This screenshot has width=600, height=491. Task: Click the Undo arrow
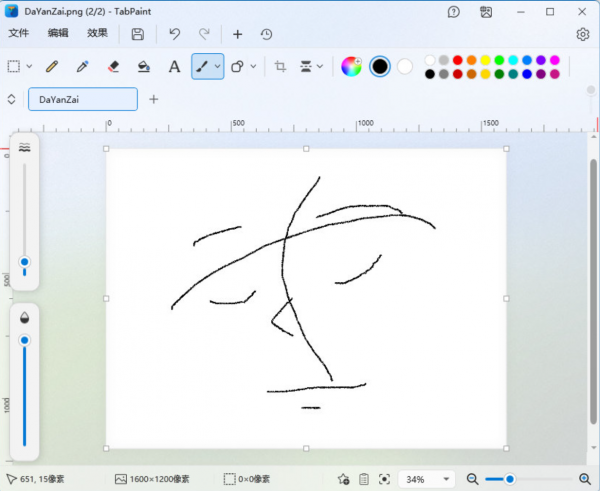[174, 34]
